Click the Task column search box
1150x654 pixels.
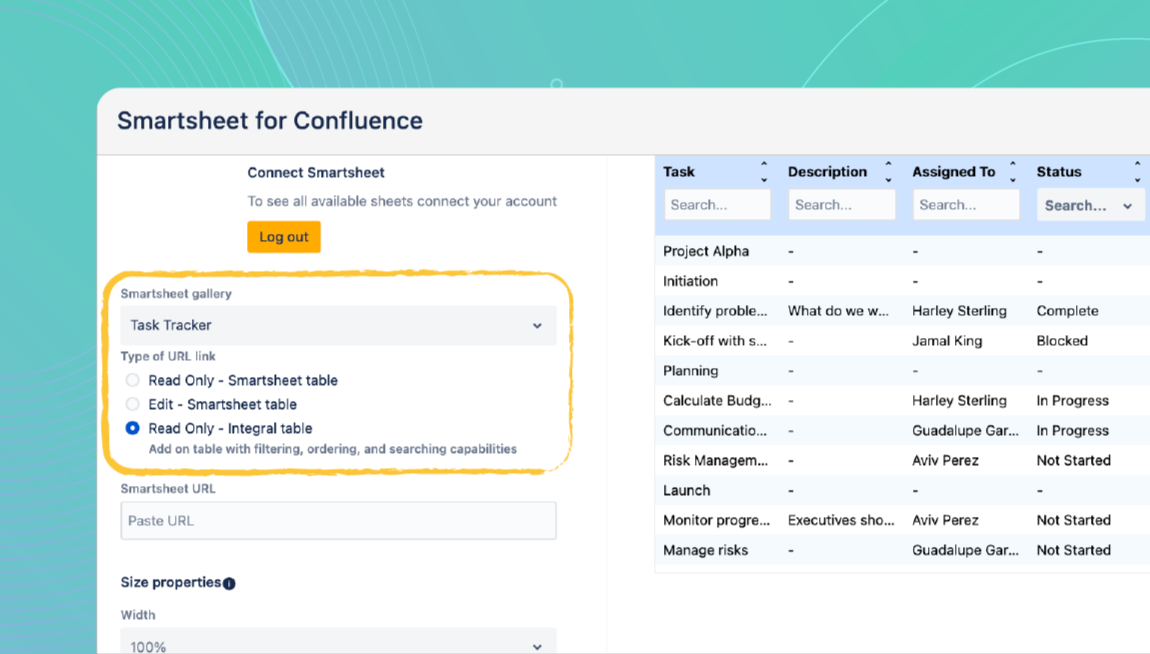[x=717, y=205]
